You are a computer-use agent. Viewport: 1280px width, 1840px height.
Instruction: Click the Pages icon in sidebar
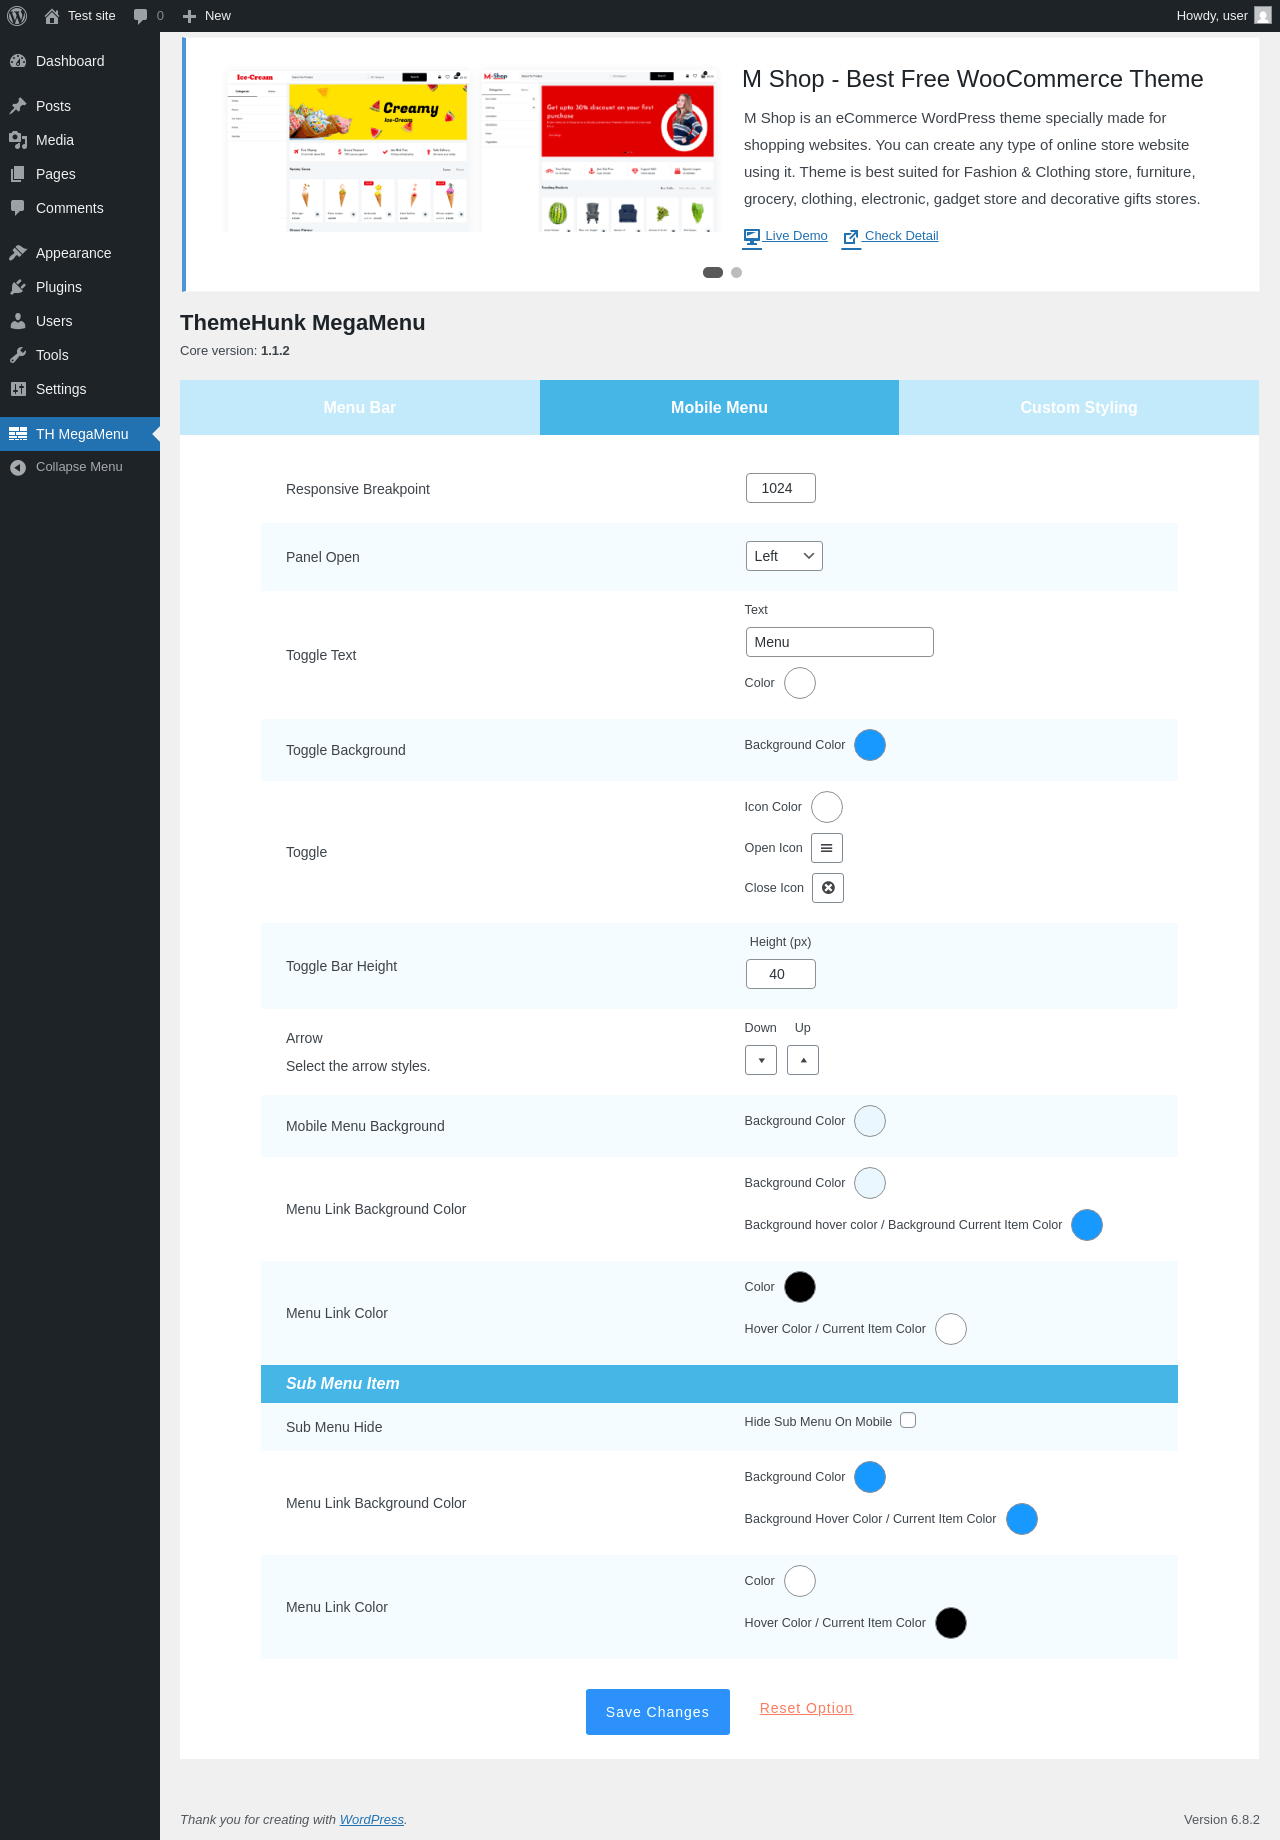click(18, 174)
